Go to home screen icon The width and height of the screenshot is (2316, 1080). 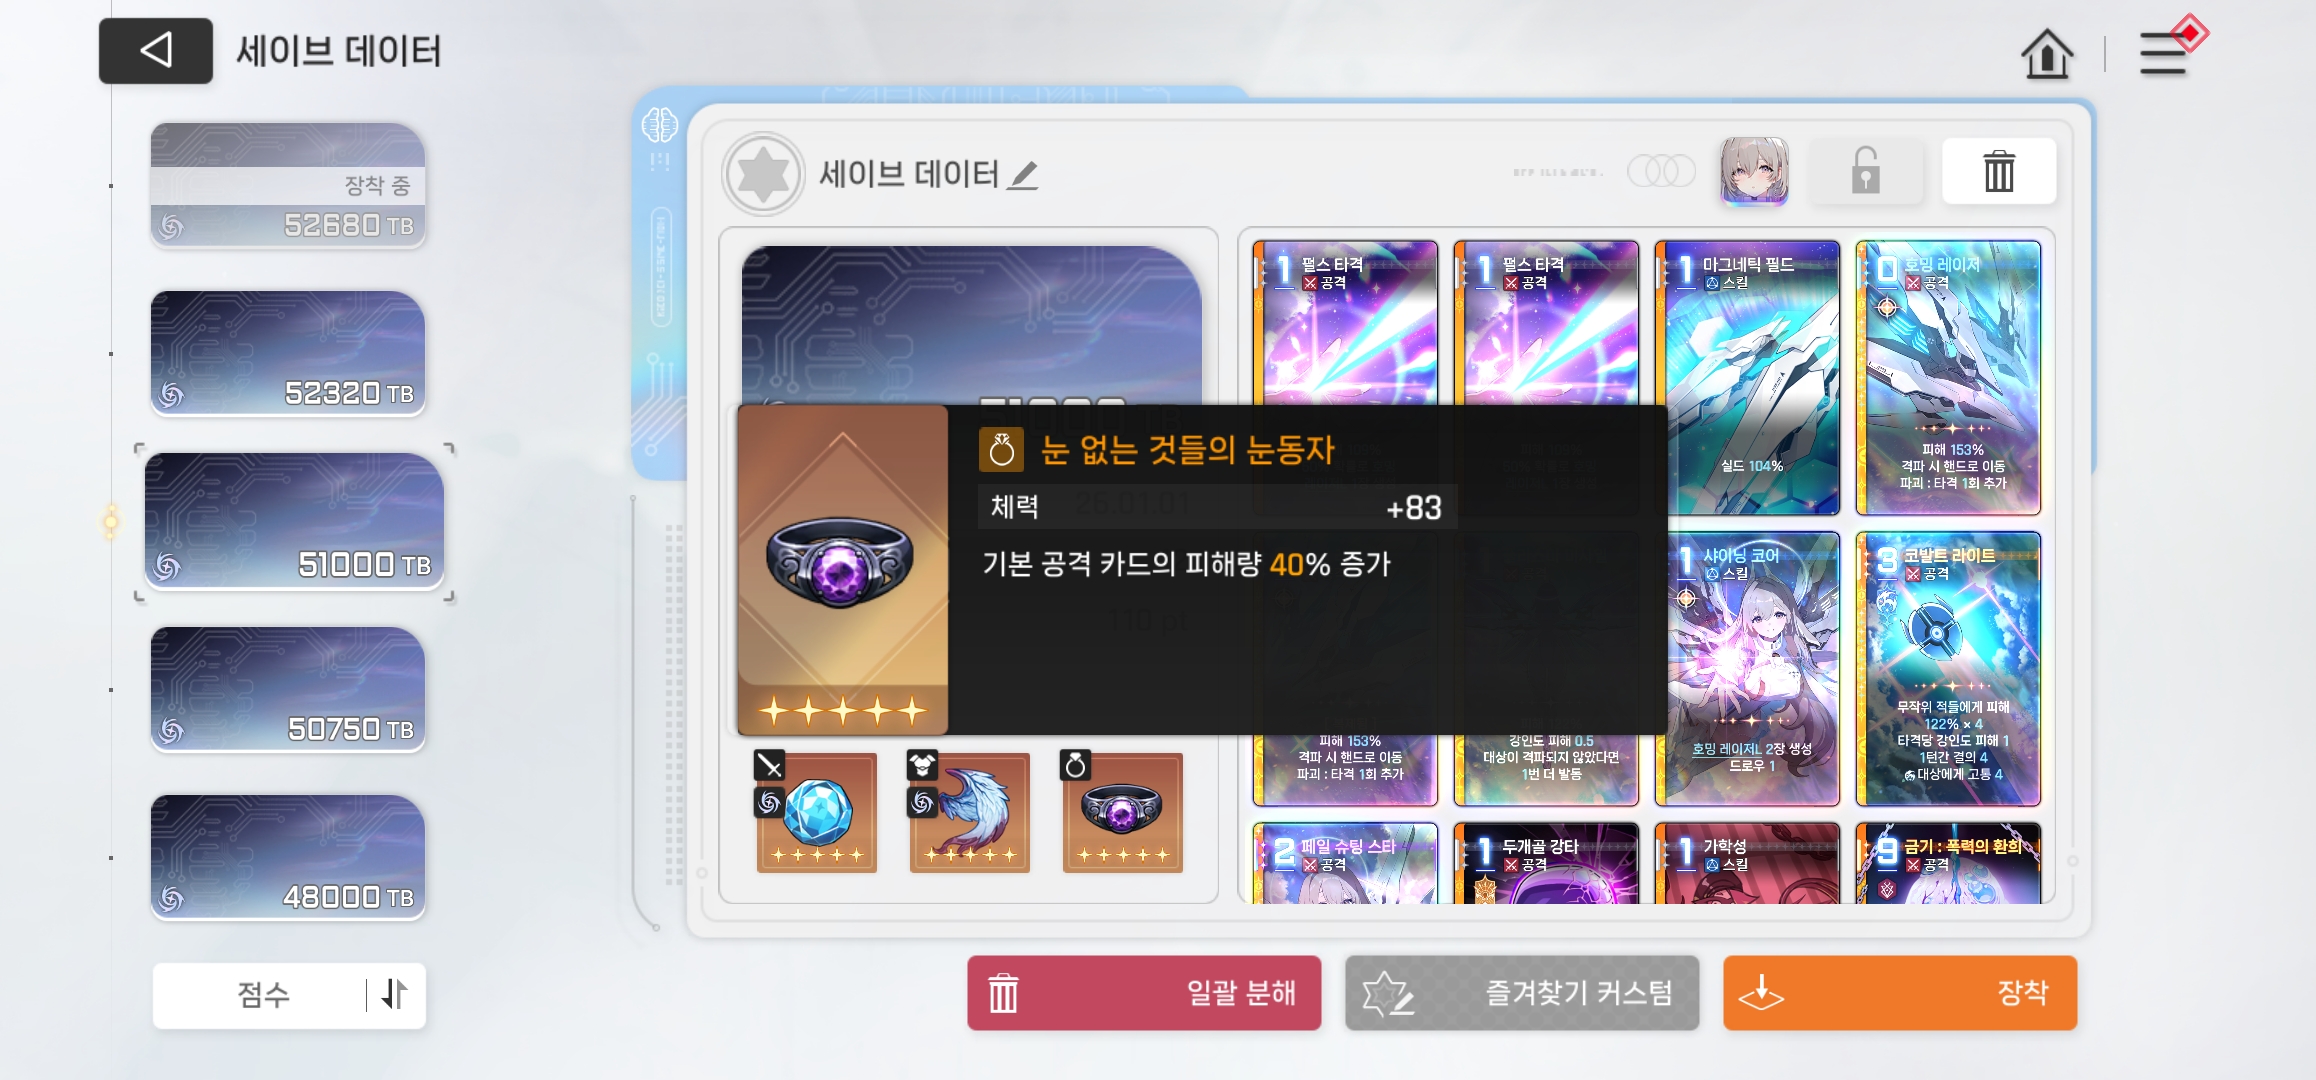coord(2047,53)
